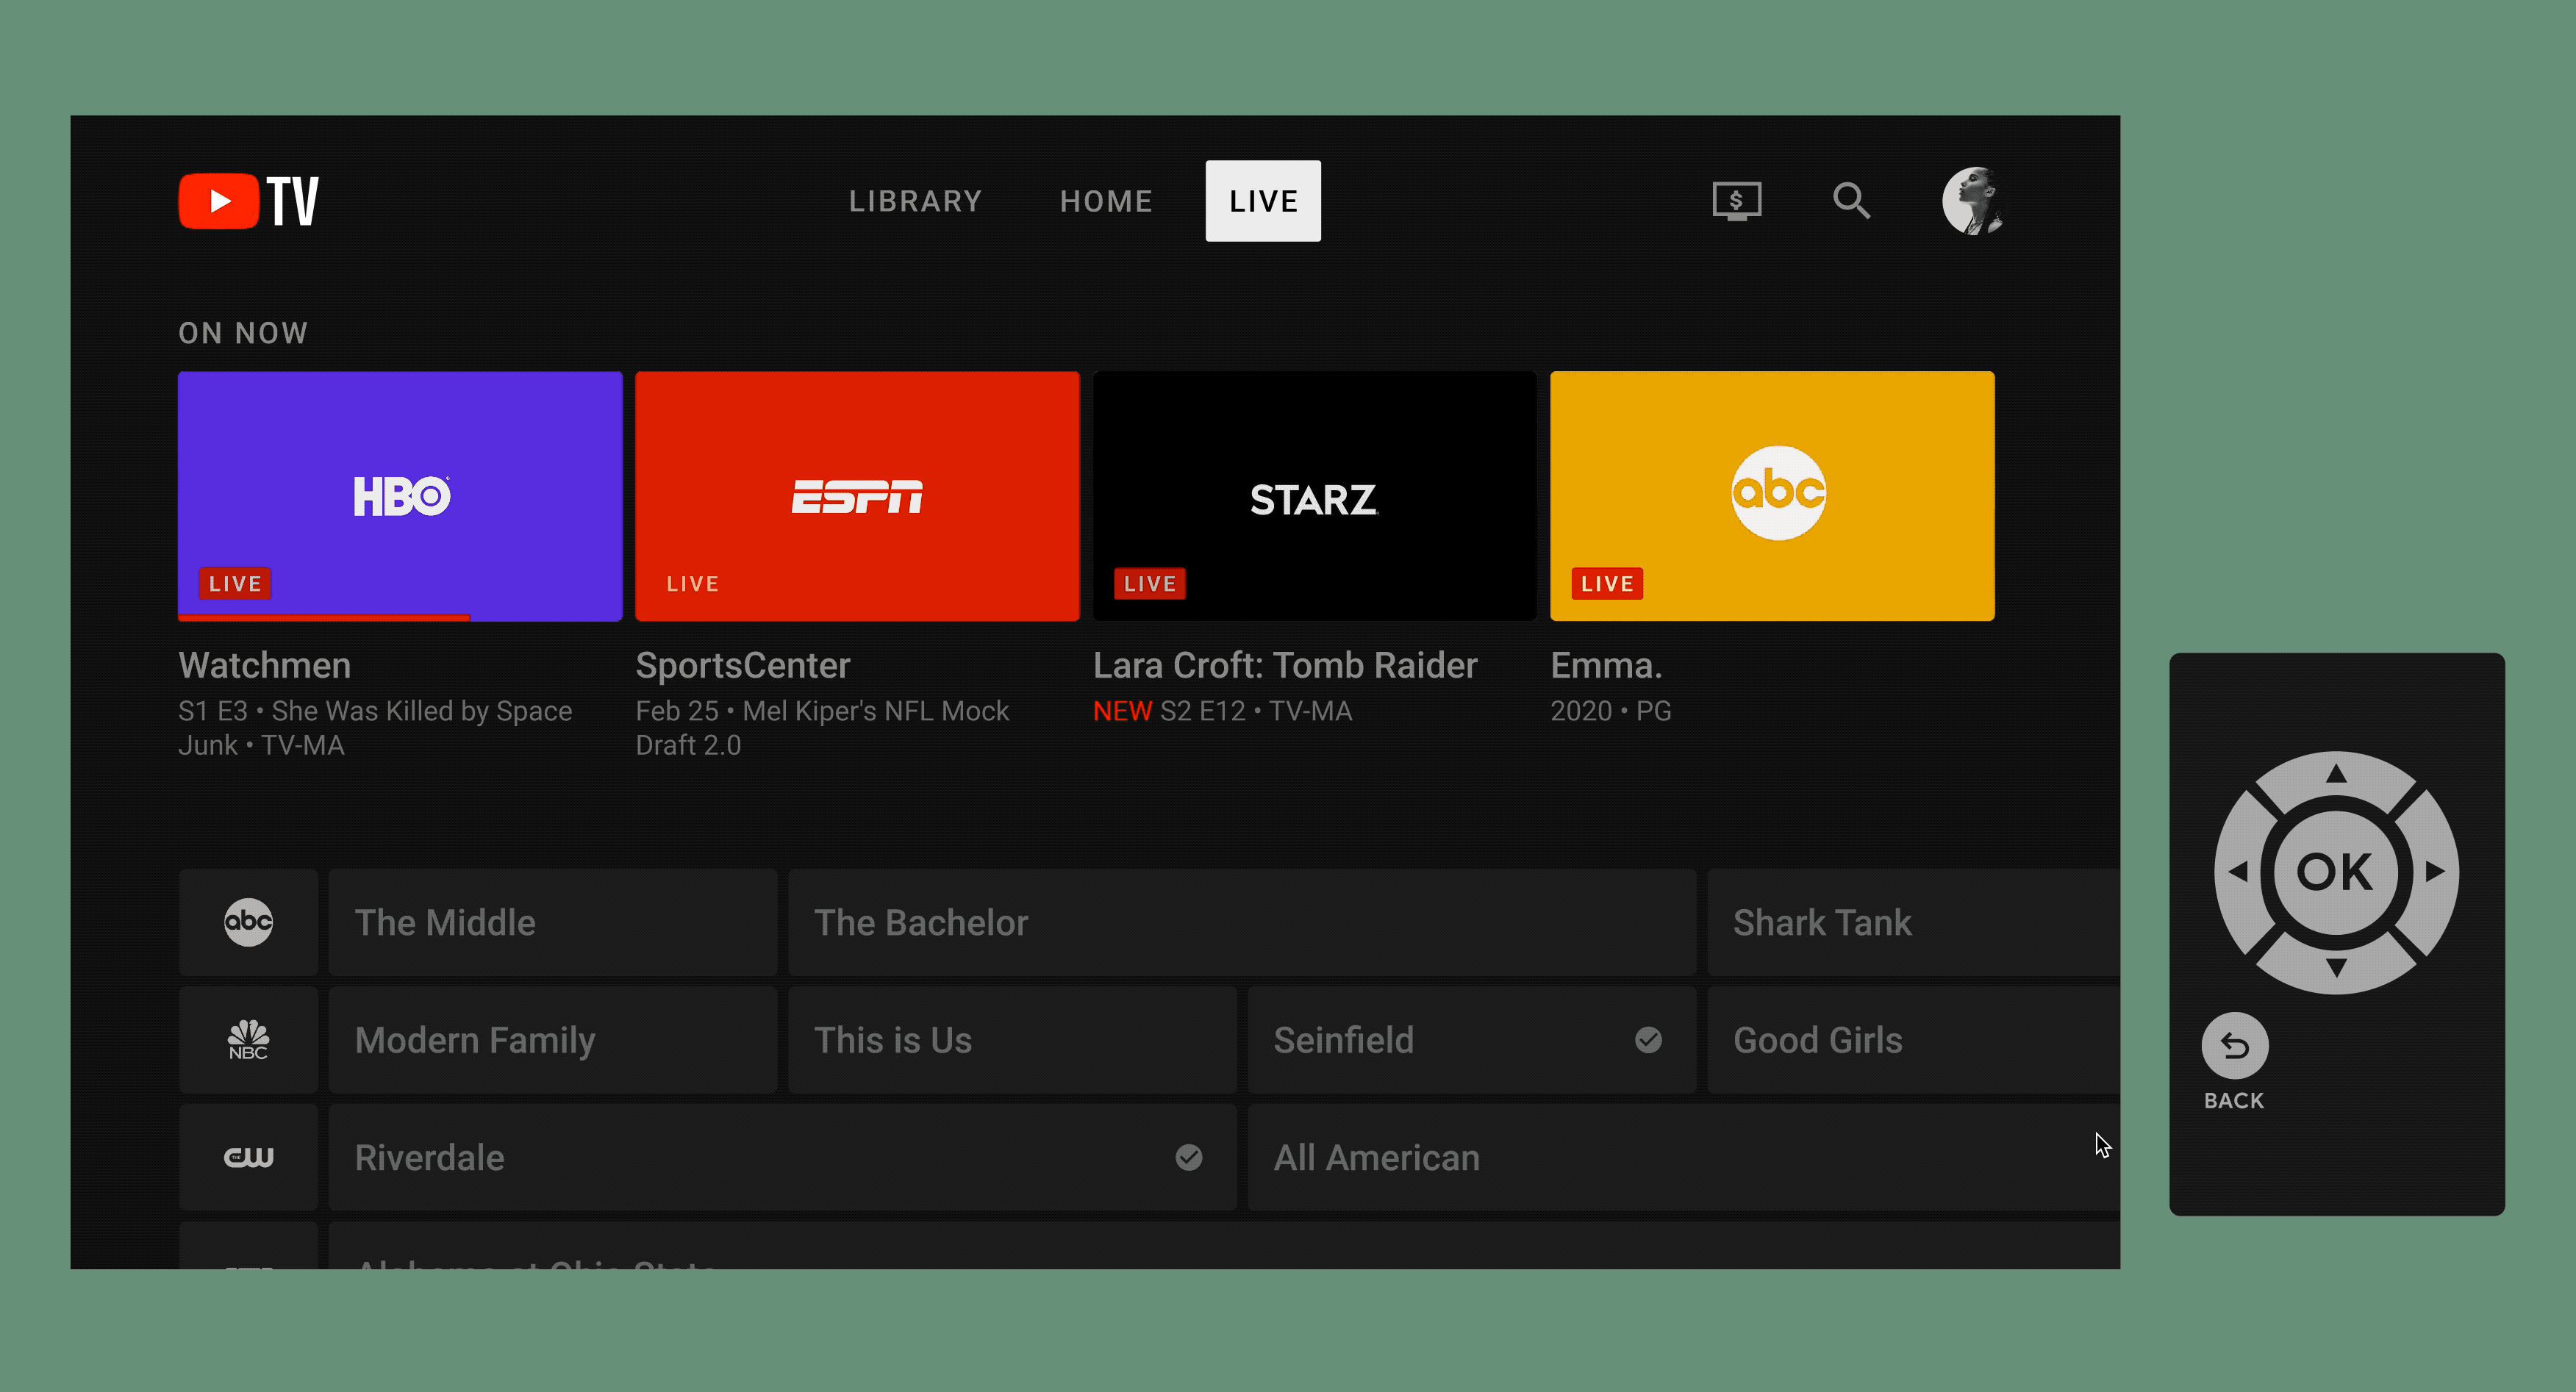
Task: Select the ABC channel icon in guide
Action: click(248, 922)
